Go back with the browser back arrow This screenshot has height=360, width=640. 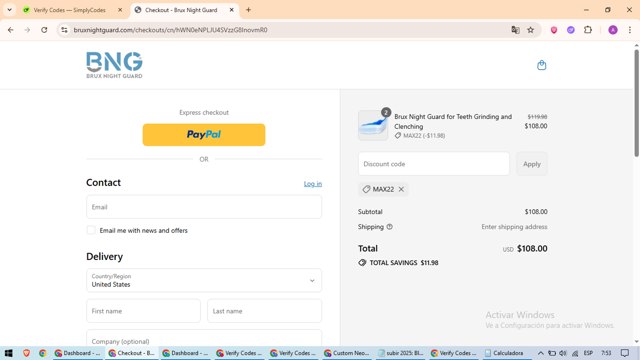[11, 30]
